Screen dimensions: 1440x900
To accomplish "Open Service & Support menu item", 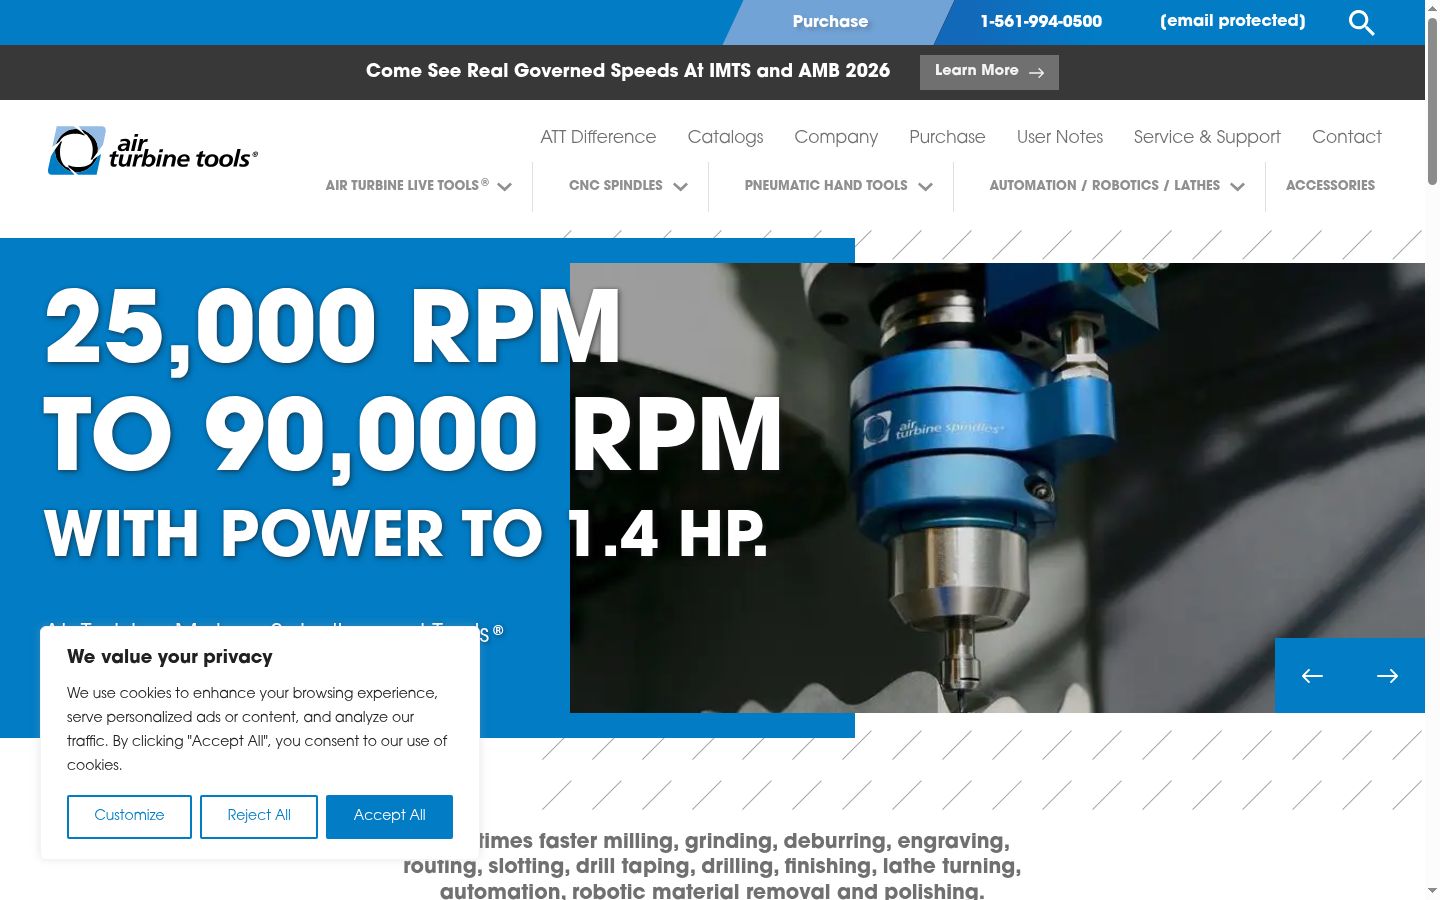I will click(x=1207, y=137).
